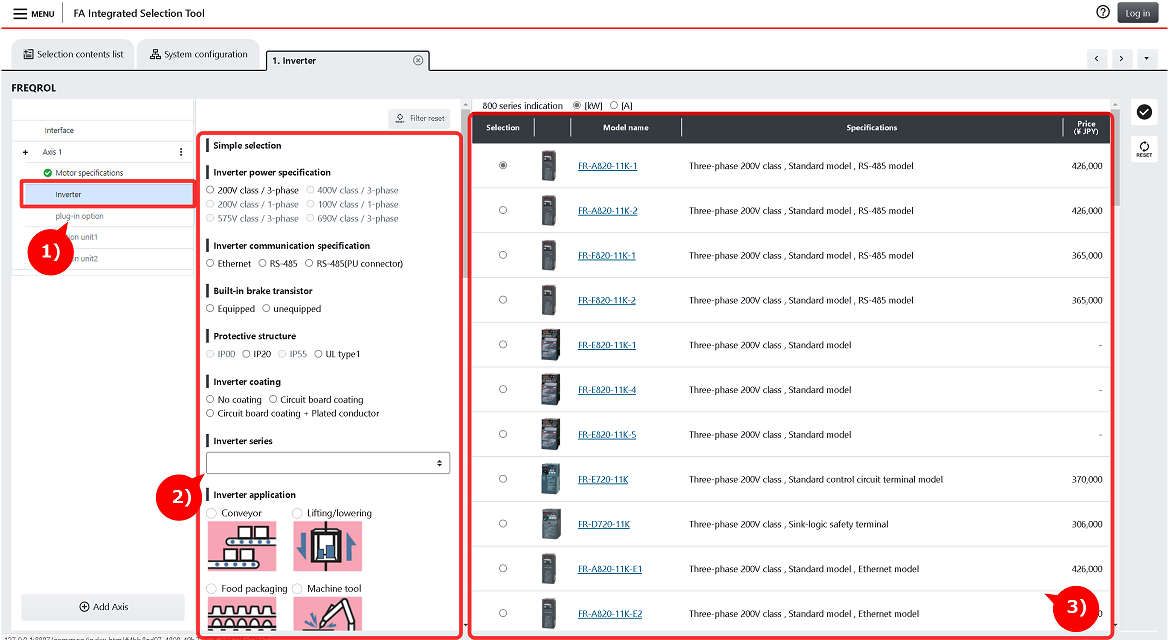Image resolution: width=1172 pixels, height=640 pixels.
Task: Click FR-E820-11K-1 inverter product image
Action: 550,345
